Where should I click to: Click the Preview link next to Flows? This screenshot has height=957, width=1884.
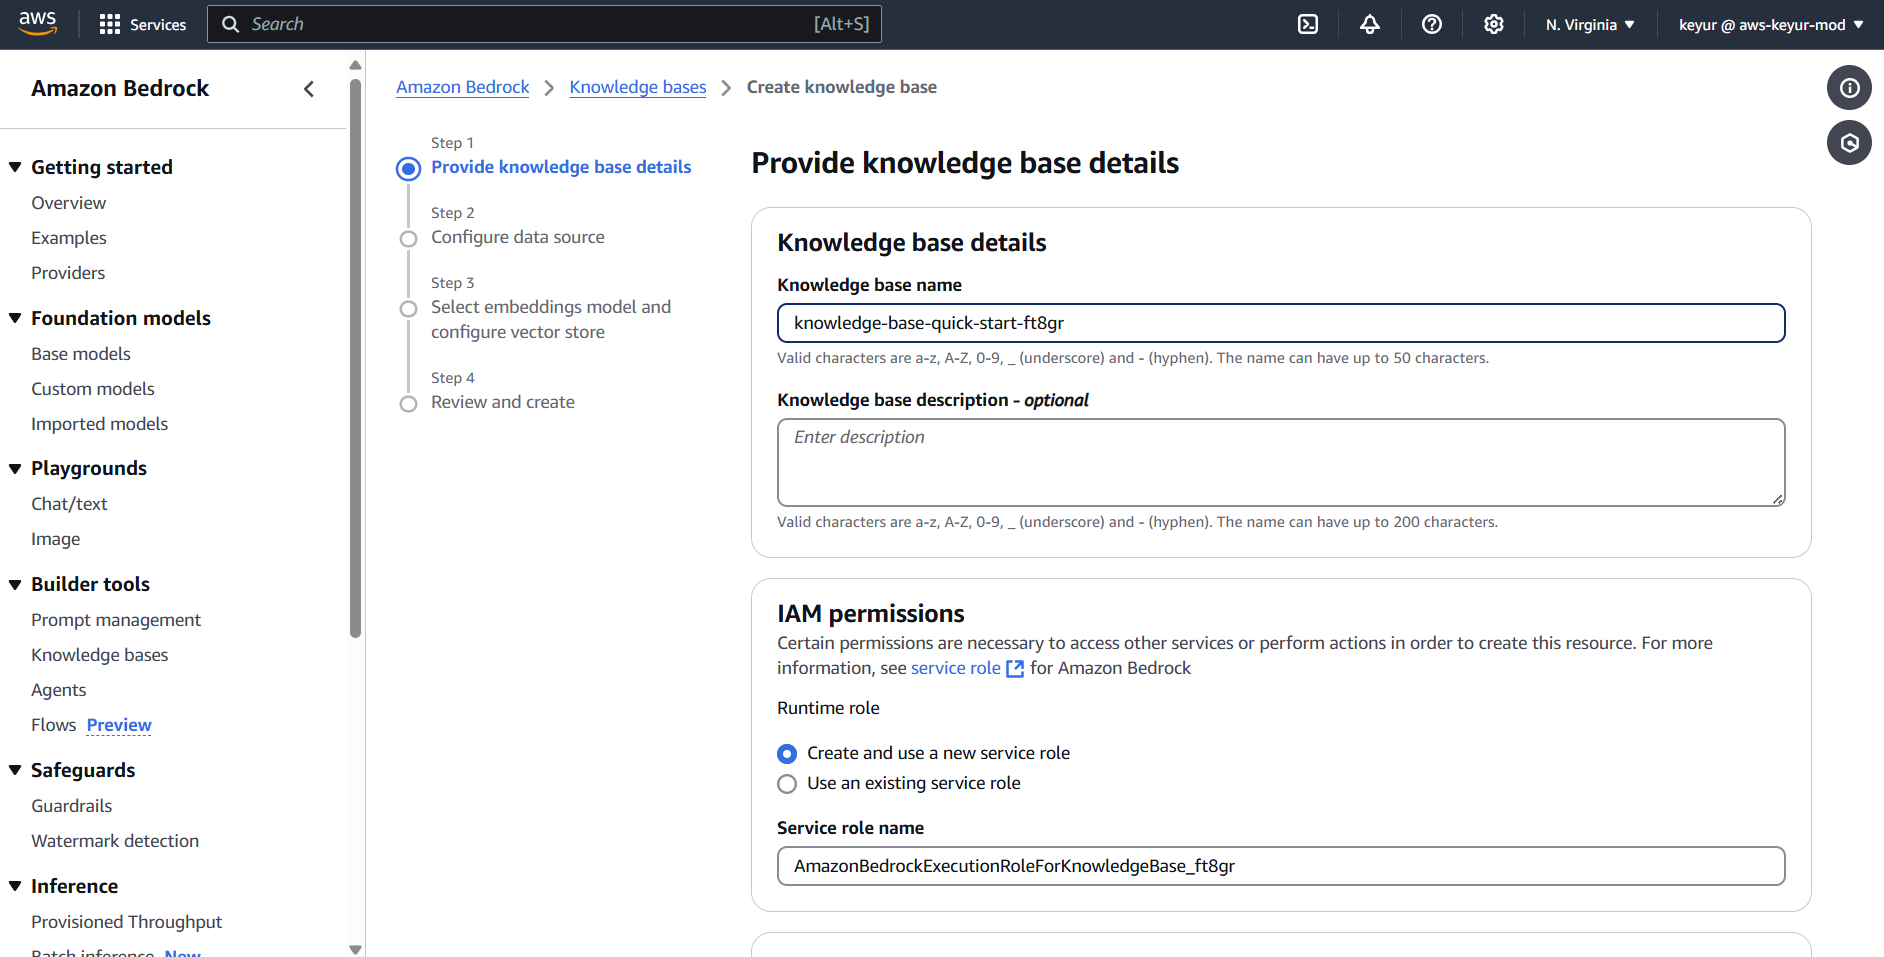119,725
